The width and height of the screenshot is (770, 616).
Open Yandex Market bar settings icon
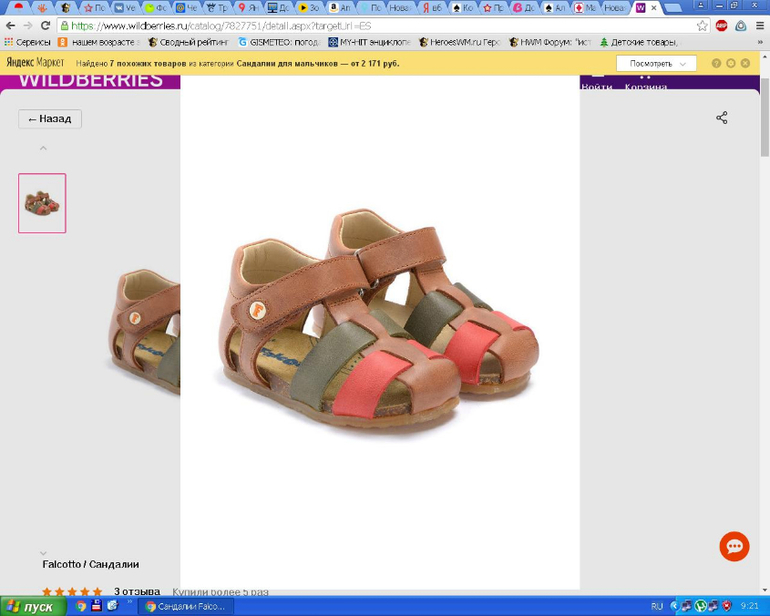[731, 63]
